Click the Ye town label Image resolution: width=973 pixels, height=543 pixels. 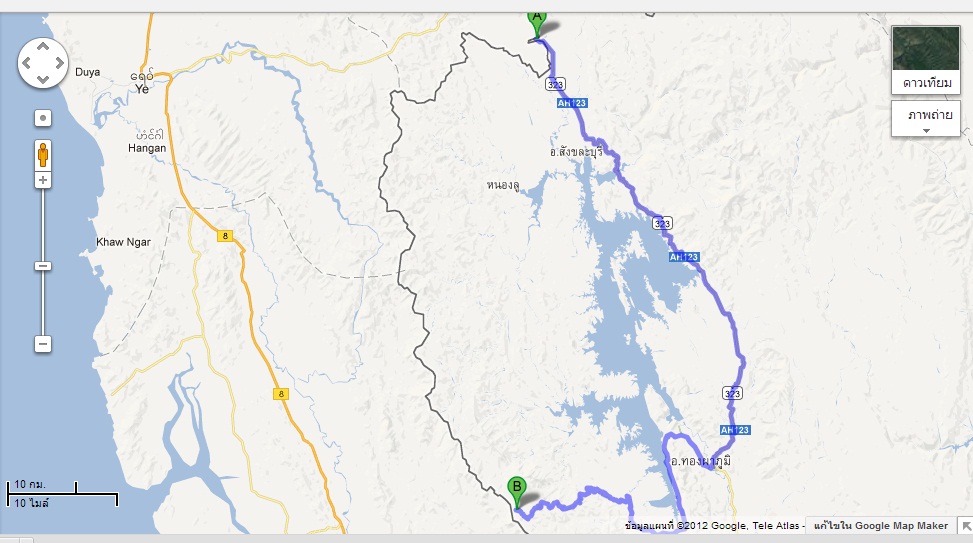pos(143,89)
